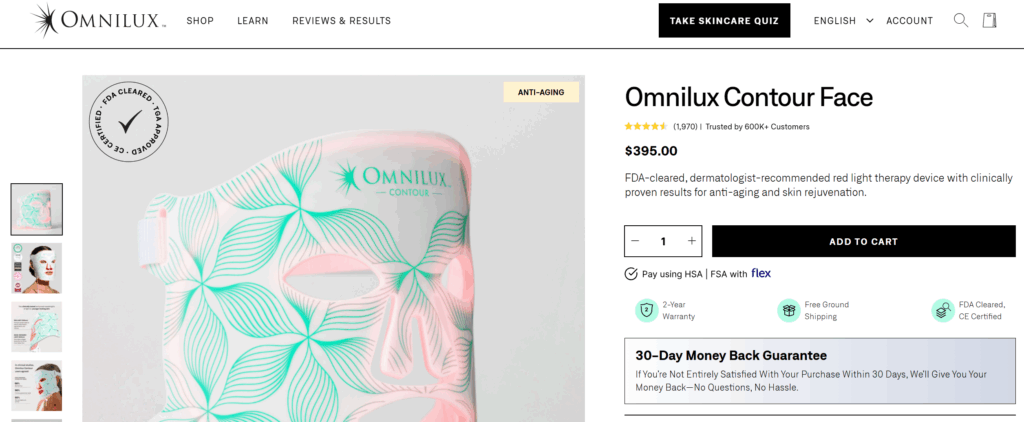Click the star rating reviews count
Viewport: 1024px width, 422px height.
685,127
